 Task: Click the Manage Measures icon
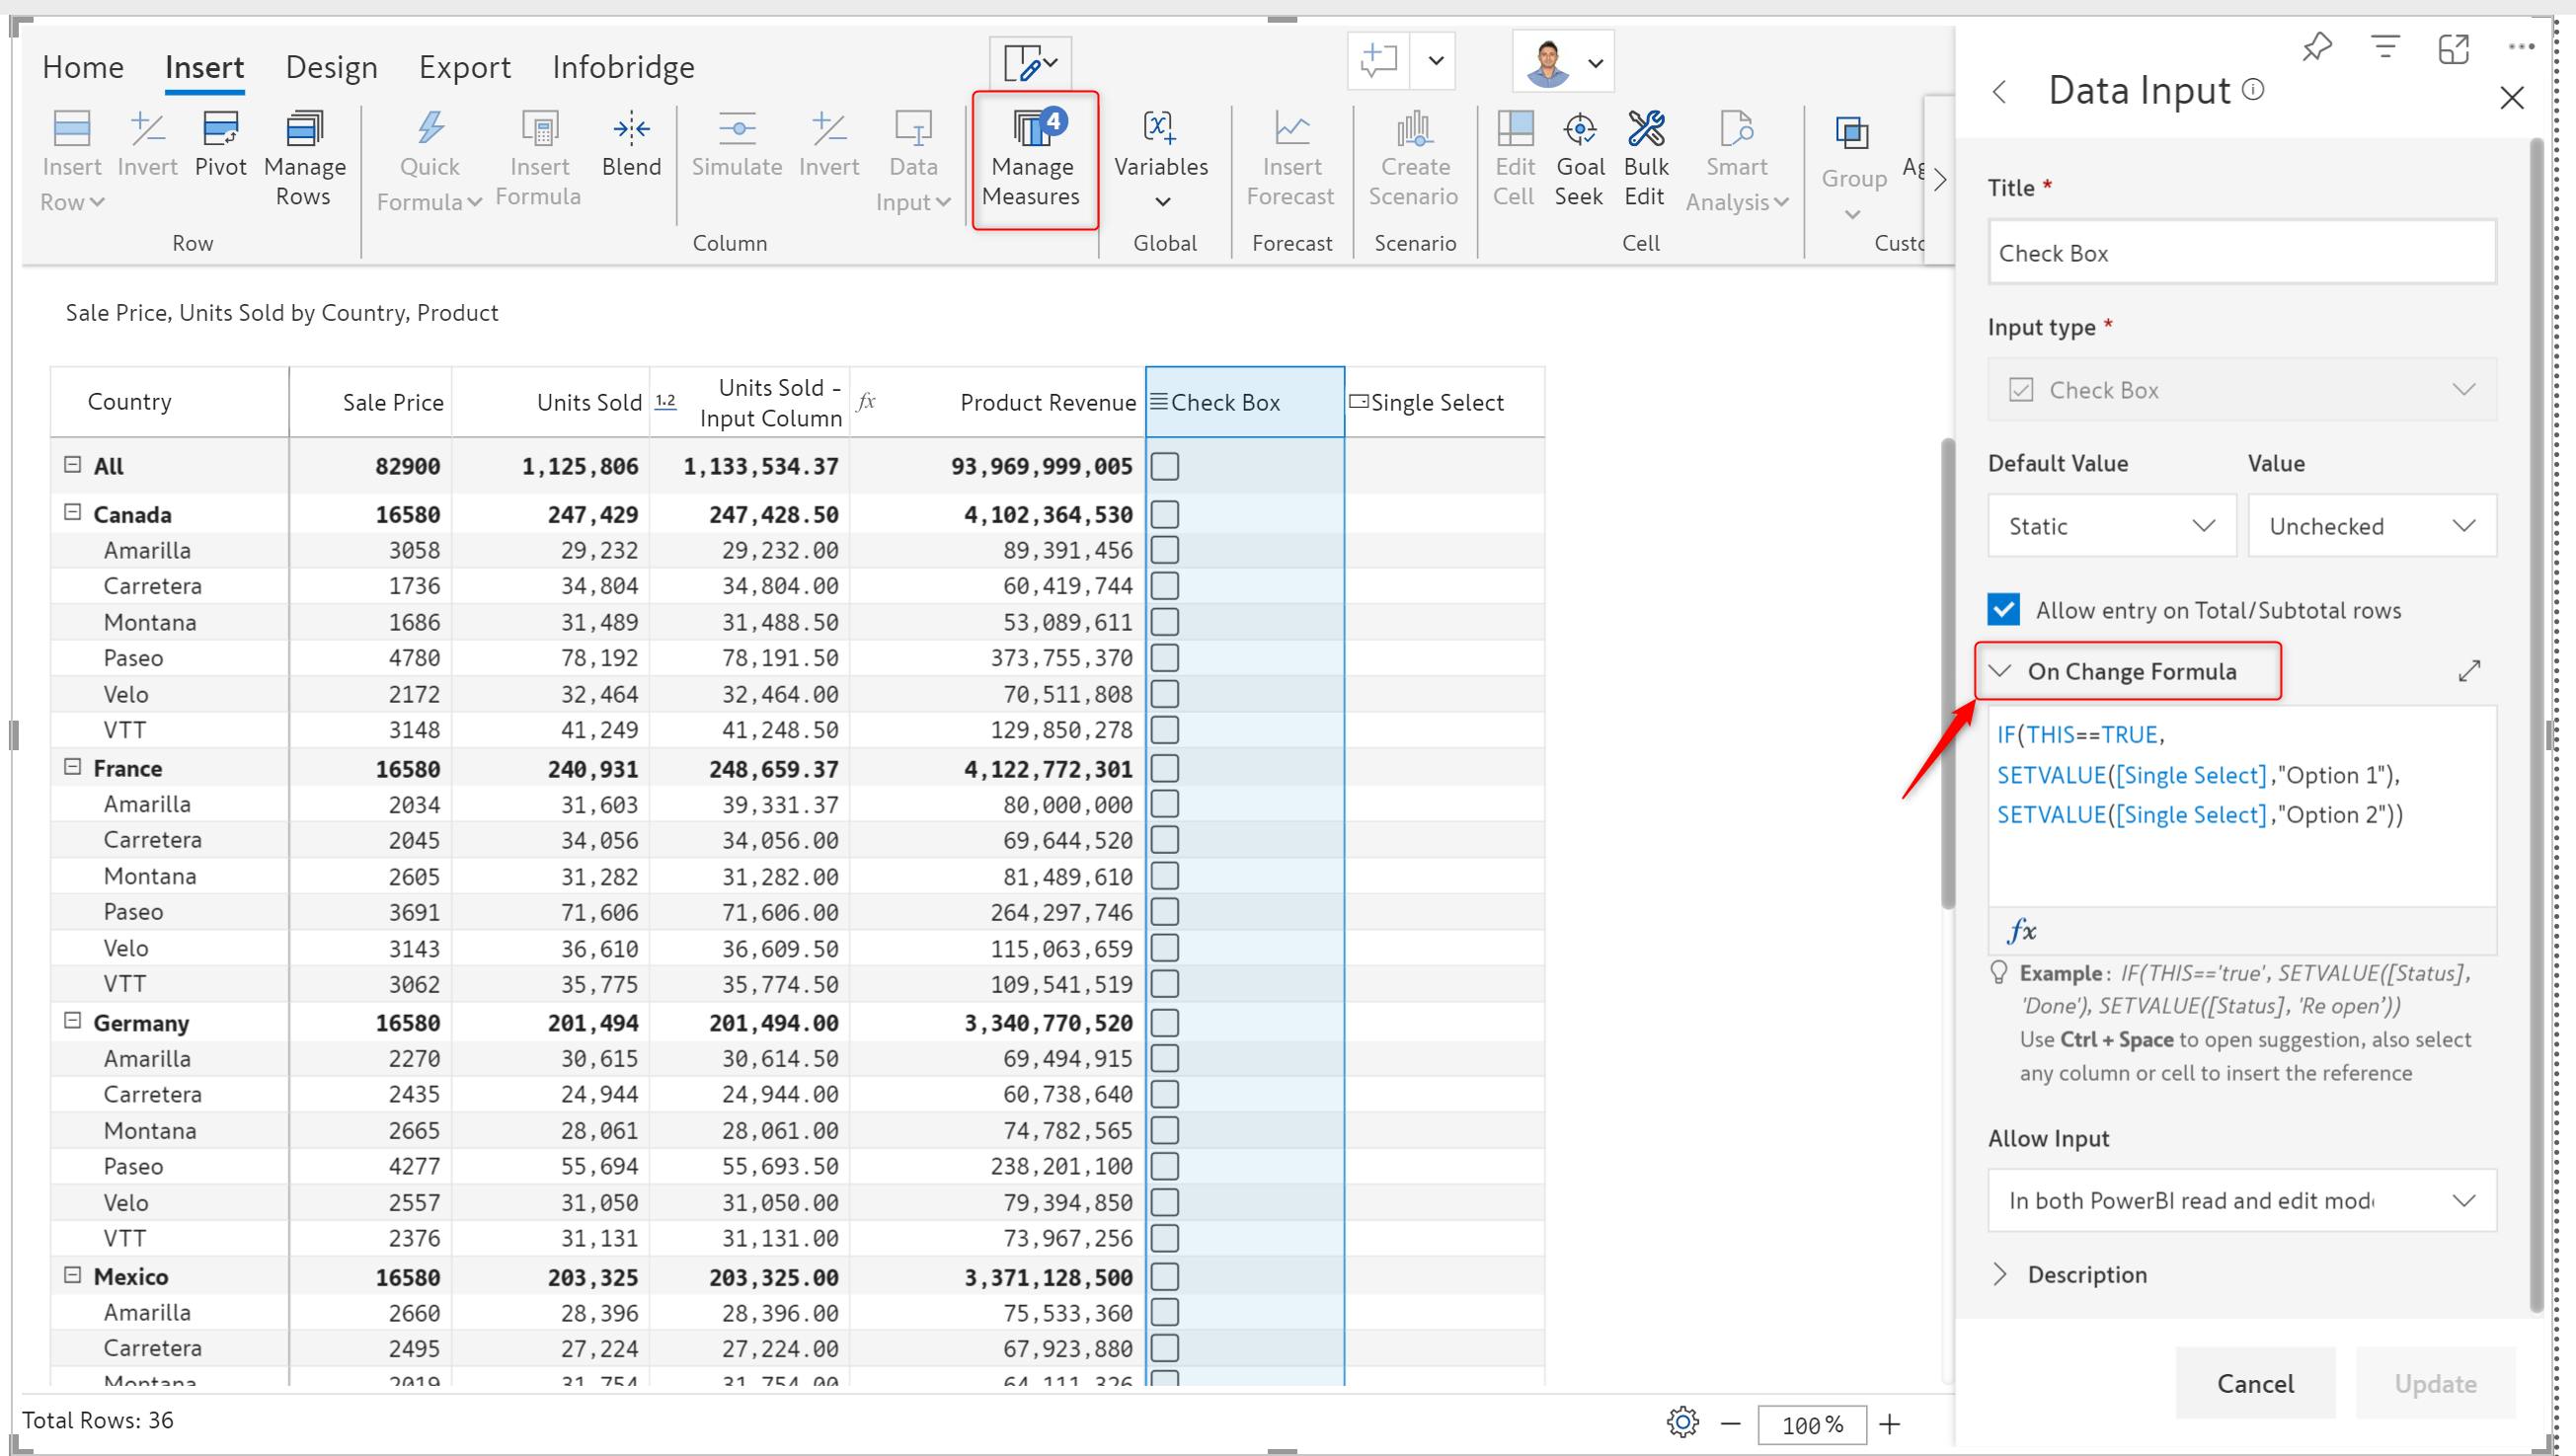pos(1034,131)
